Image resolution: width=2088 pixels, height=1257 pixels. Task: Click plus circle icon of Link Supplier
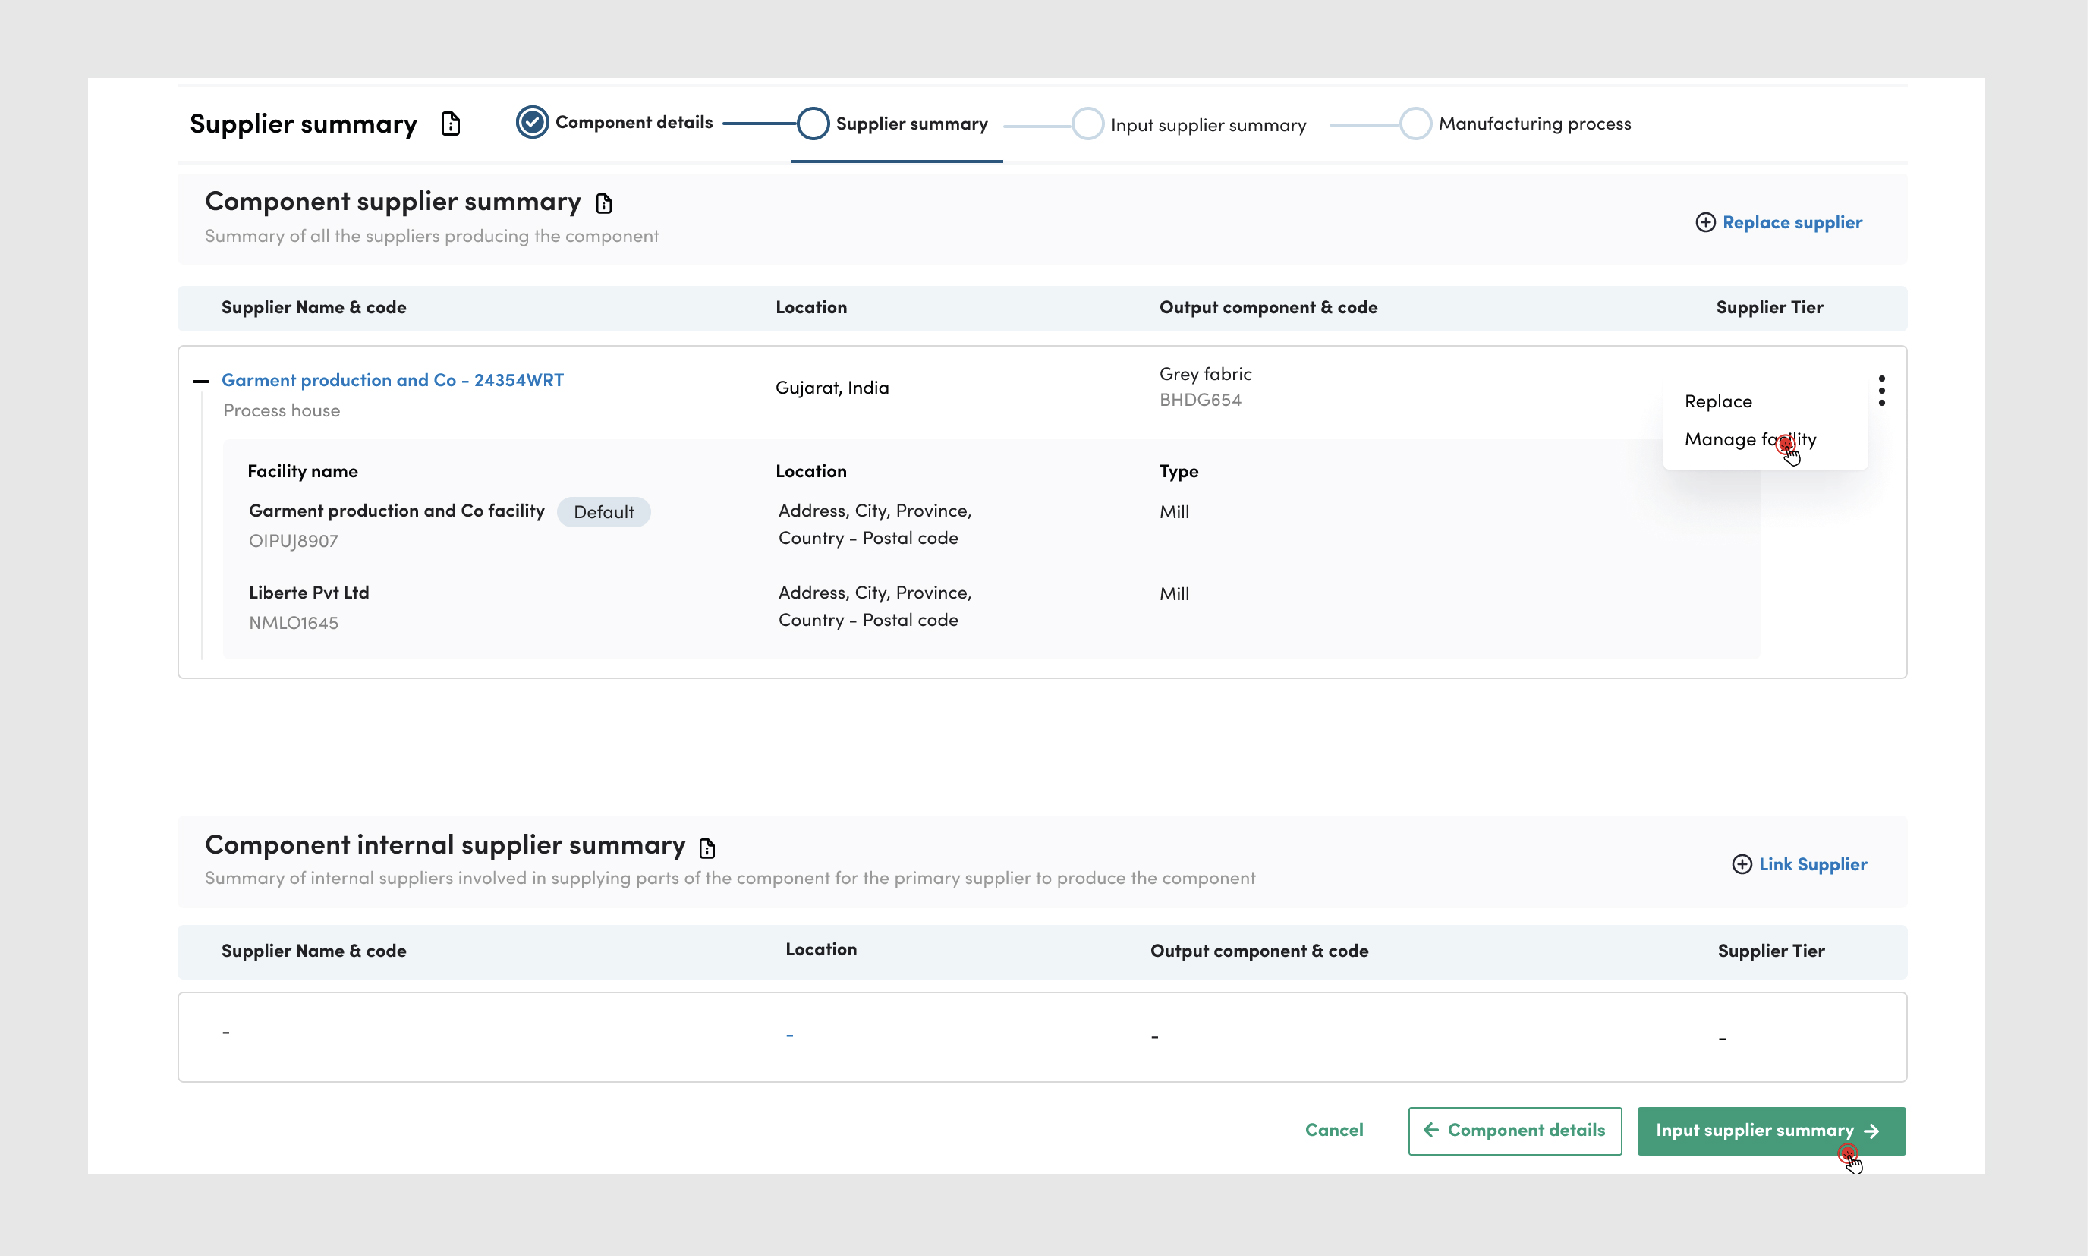[1741, 865]
